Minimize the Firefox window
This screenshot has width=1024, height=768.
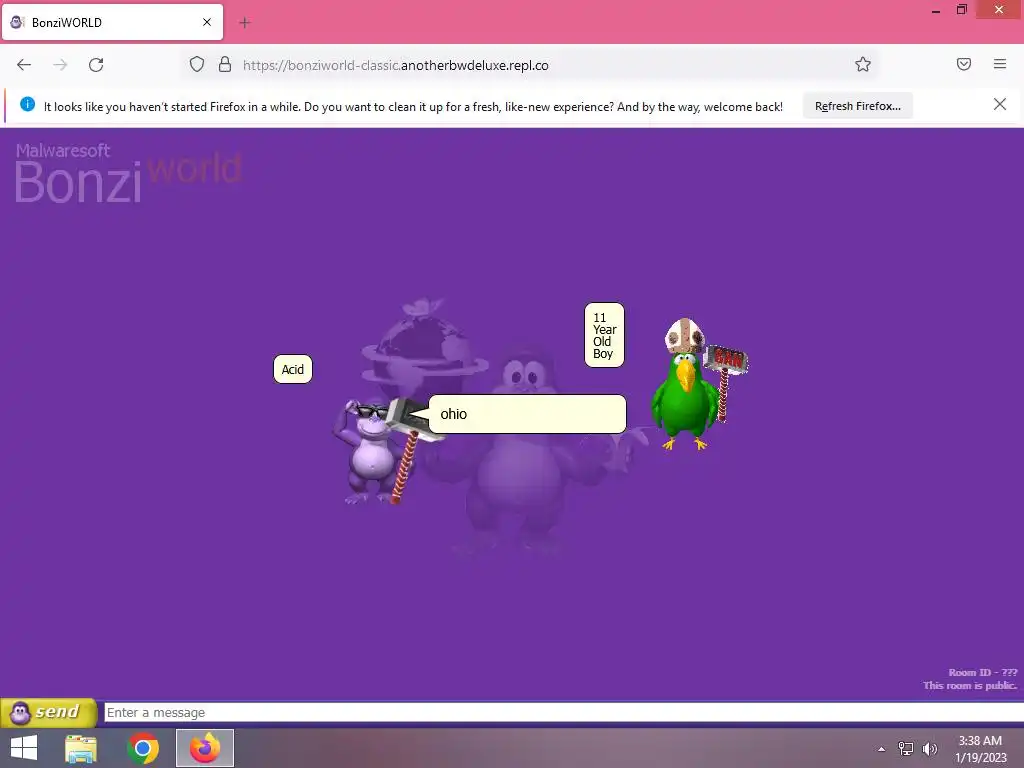[936, 10]
